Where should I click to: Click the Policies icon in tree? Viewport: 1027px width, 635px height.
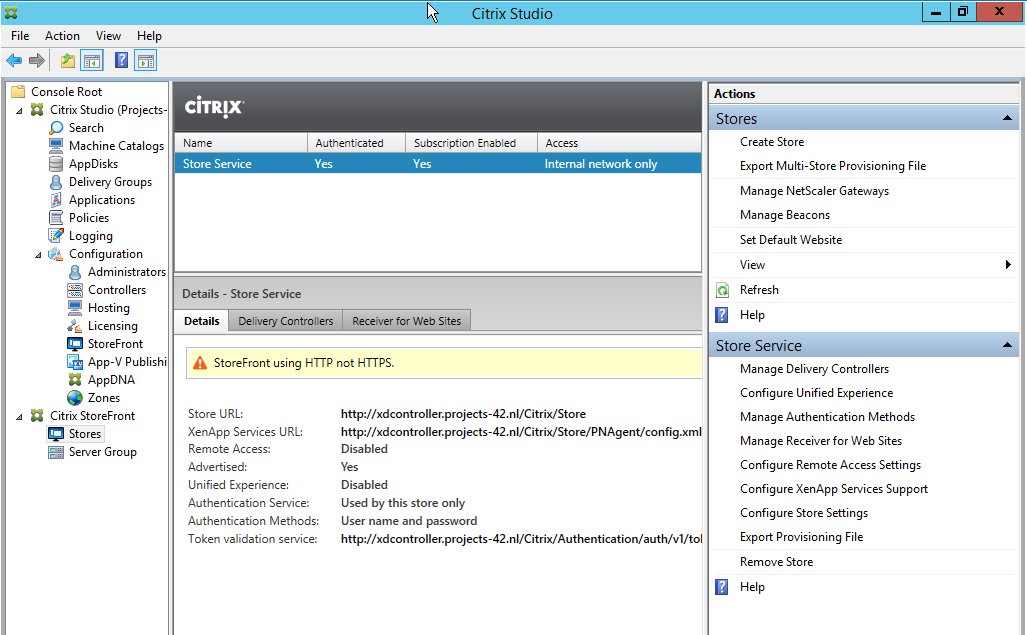coord(57,217)
